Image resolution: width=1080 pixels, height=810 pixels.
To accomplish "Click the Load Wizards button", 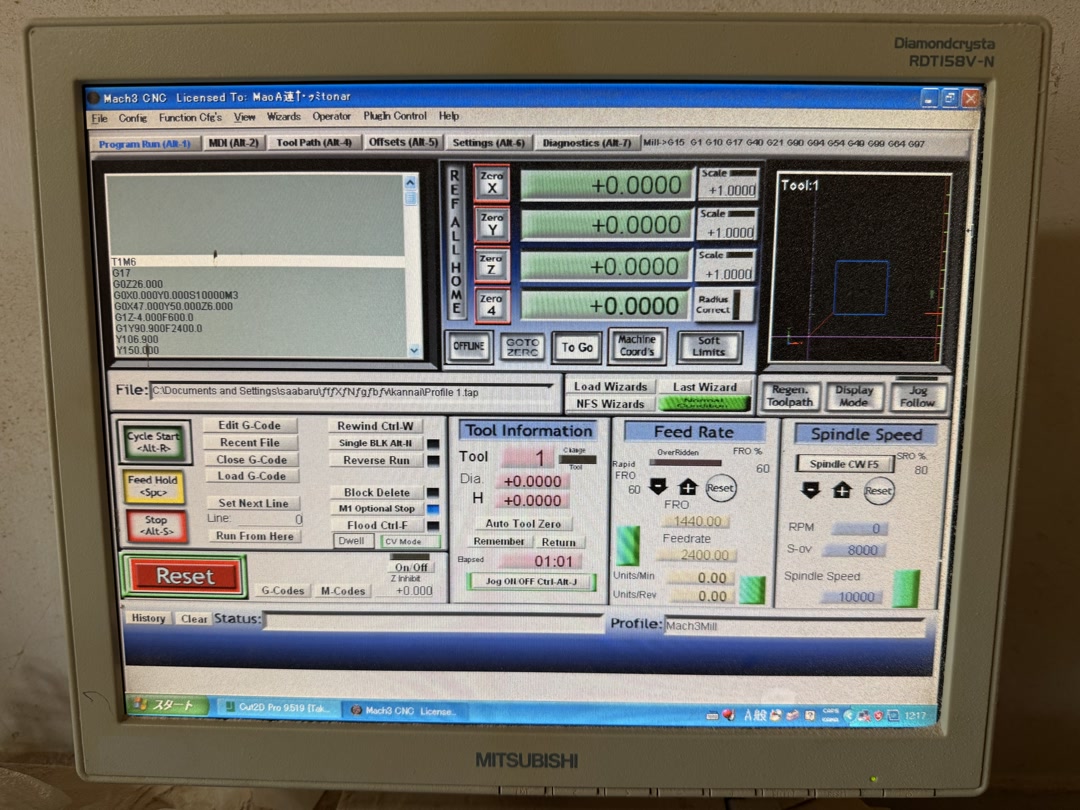I will click(x=610, y=386).
